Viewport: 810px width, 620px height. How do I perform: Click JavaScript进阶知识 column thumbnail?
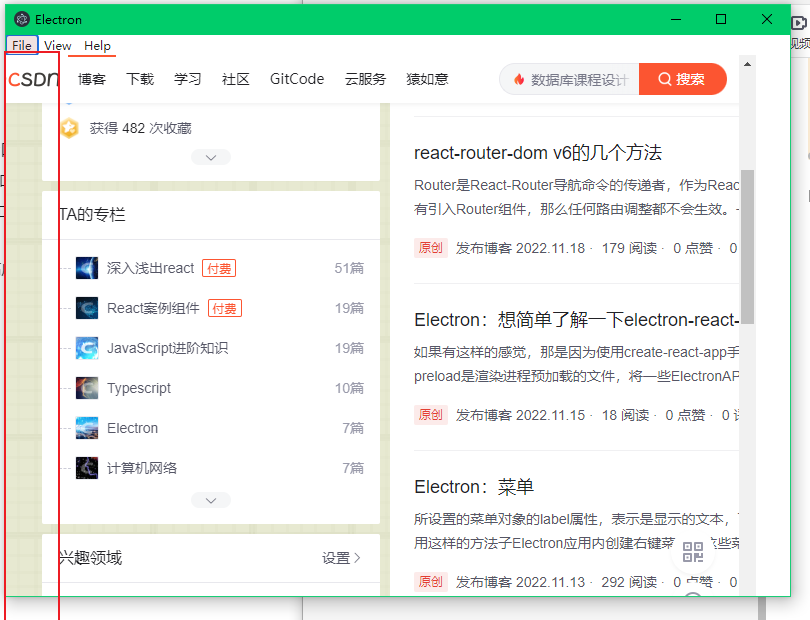[x=87, y=348]
